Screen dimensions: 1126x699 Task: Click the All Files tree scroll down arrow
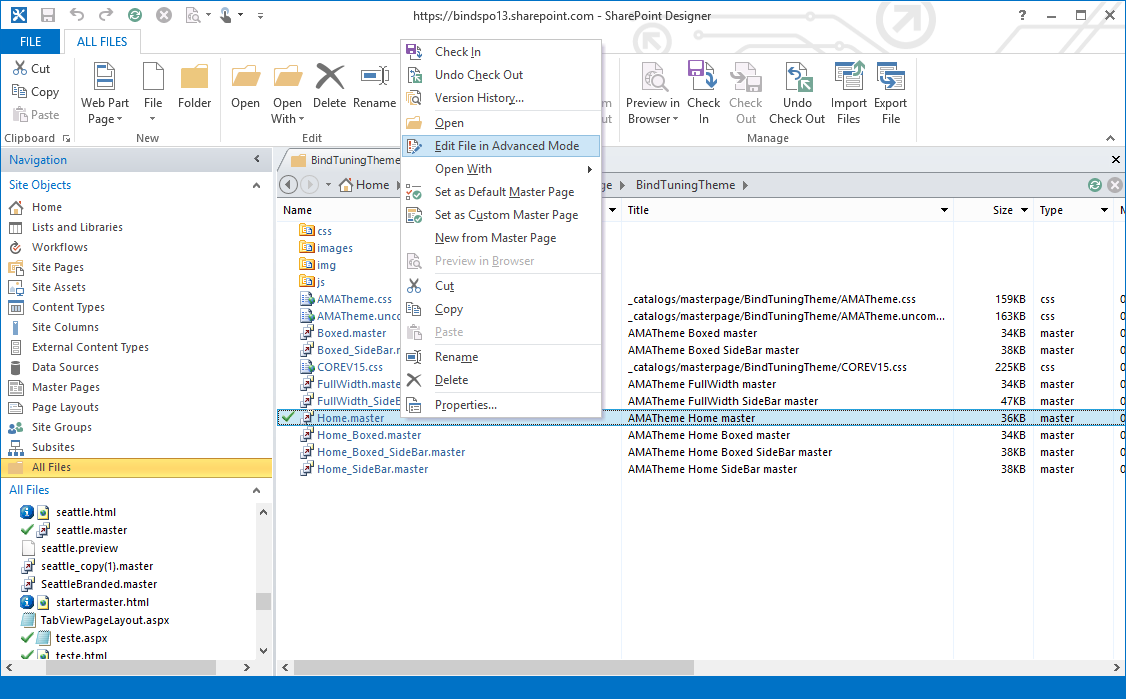(x=264, y=651)
